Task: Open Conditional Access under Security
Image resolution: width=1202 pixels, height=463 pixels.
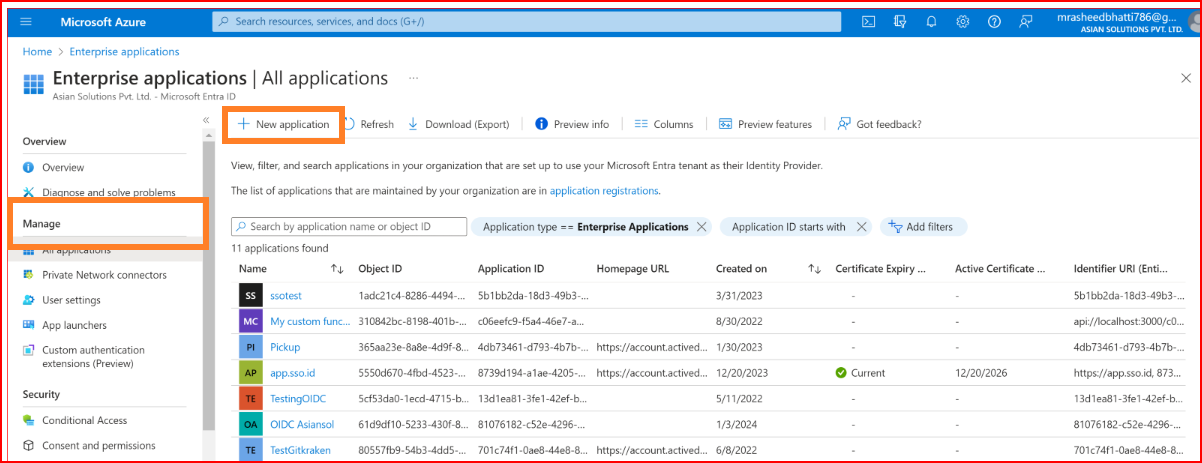Action: [84, 420]
